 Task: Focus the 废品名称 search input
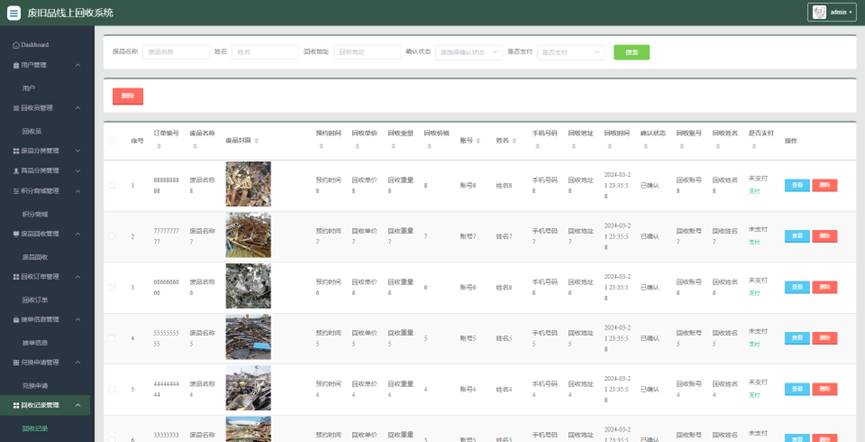tap(176, 52)
